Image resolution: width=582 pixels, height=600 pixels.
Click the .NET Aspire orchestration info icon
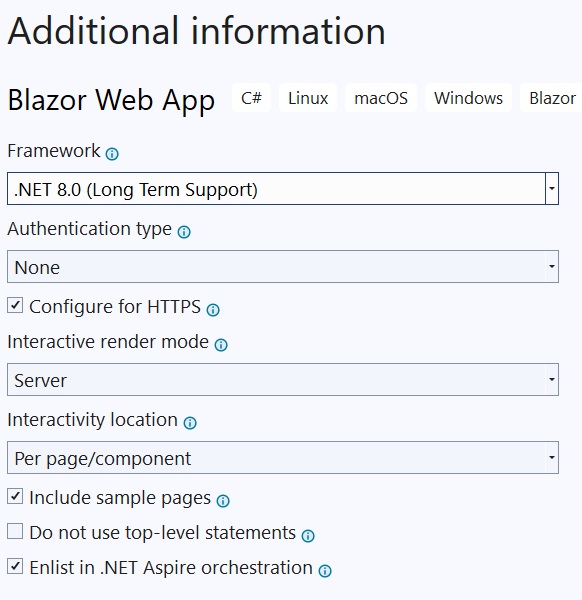(325, 571)
